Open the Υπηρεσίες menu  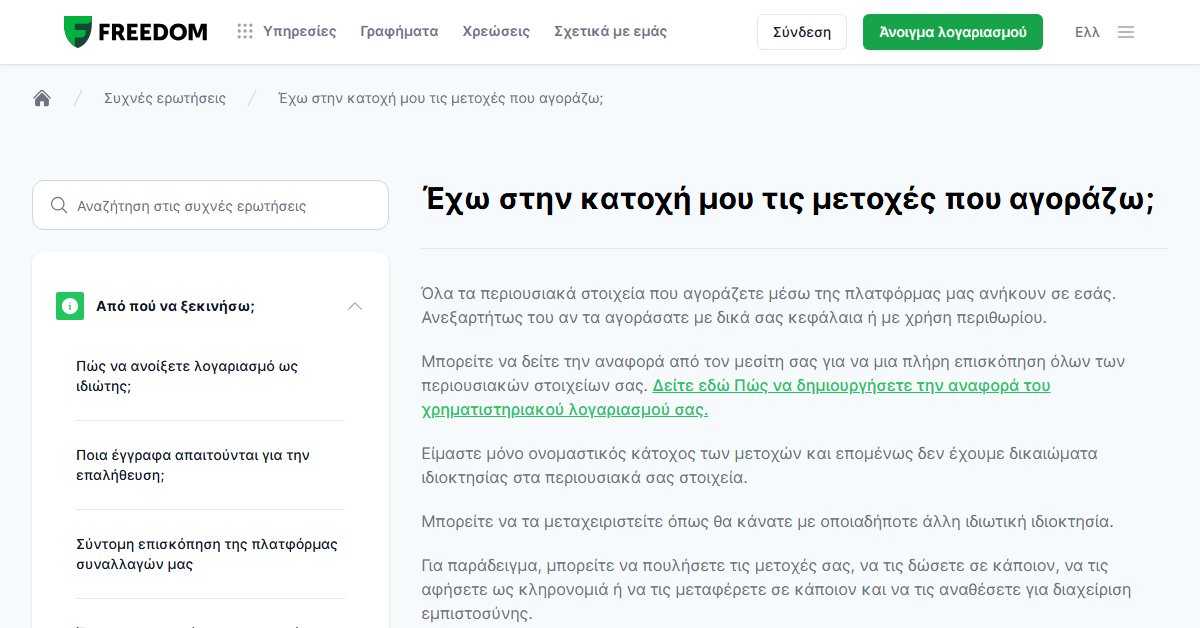click(299, 32)
